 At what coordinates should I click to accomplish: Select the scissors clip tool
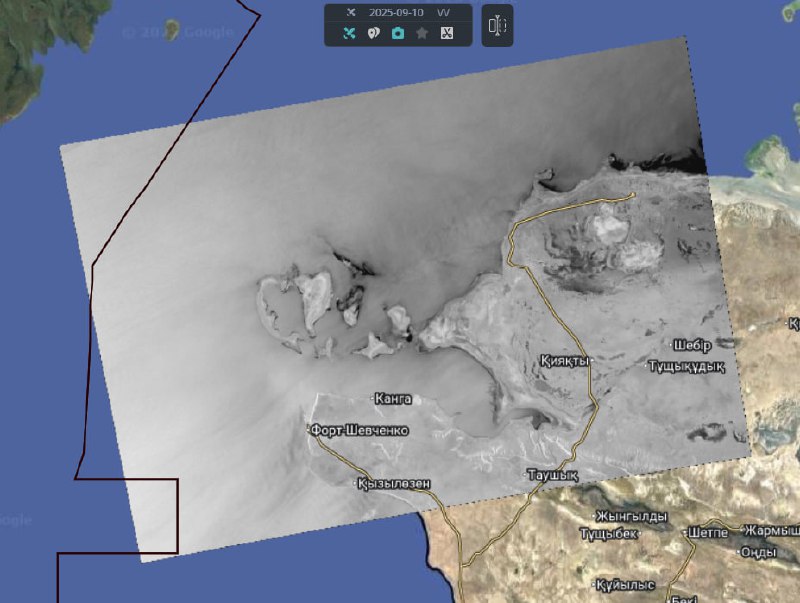pos(447,33)
